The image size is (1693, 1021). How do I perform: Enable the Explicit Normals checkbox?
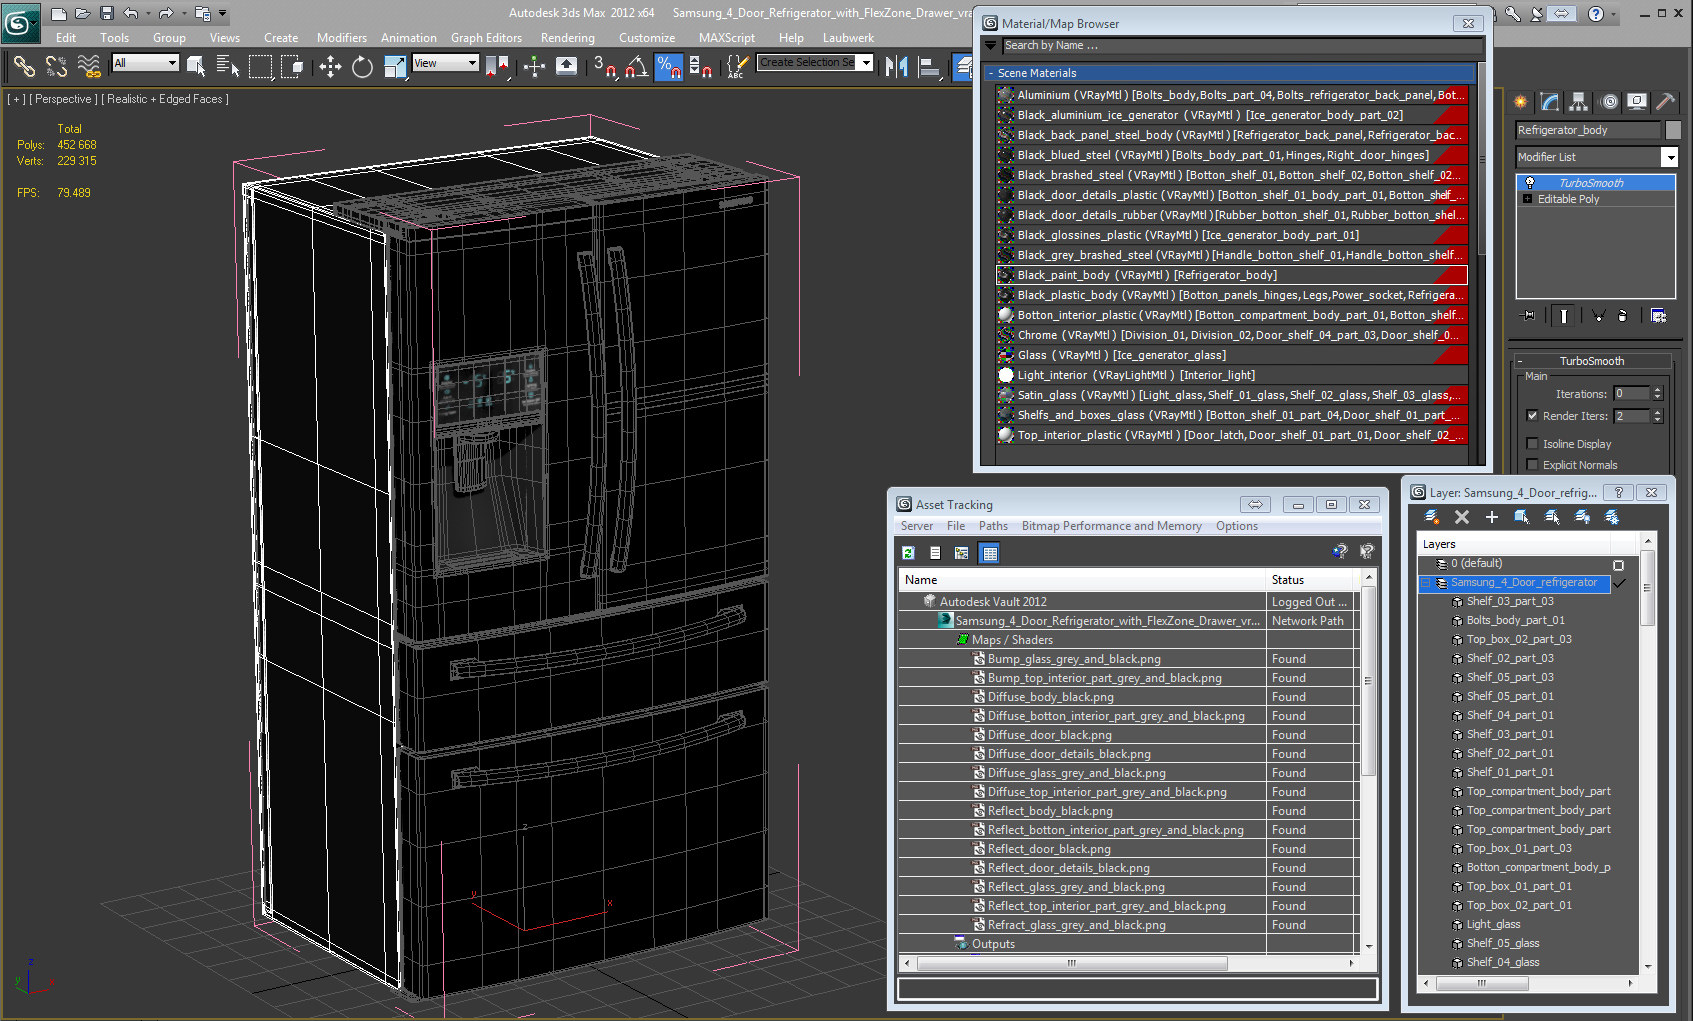(x=1532, y=465)
